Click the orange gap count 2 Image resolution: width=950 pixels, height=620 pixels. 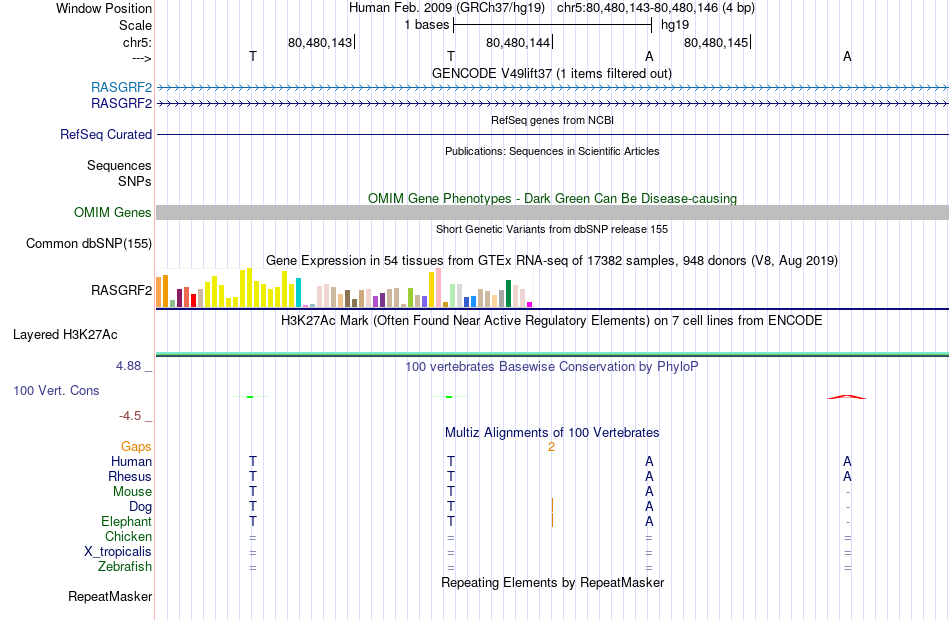tap(551, 447)
